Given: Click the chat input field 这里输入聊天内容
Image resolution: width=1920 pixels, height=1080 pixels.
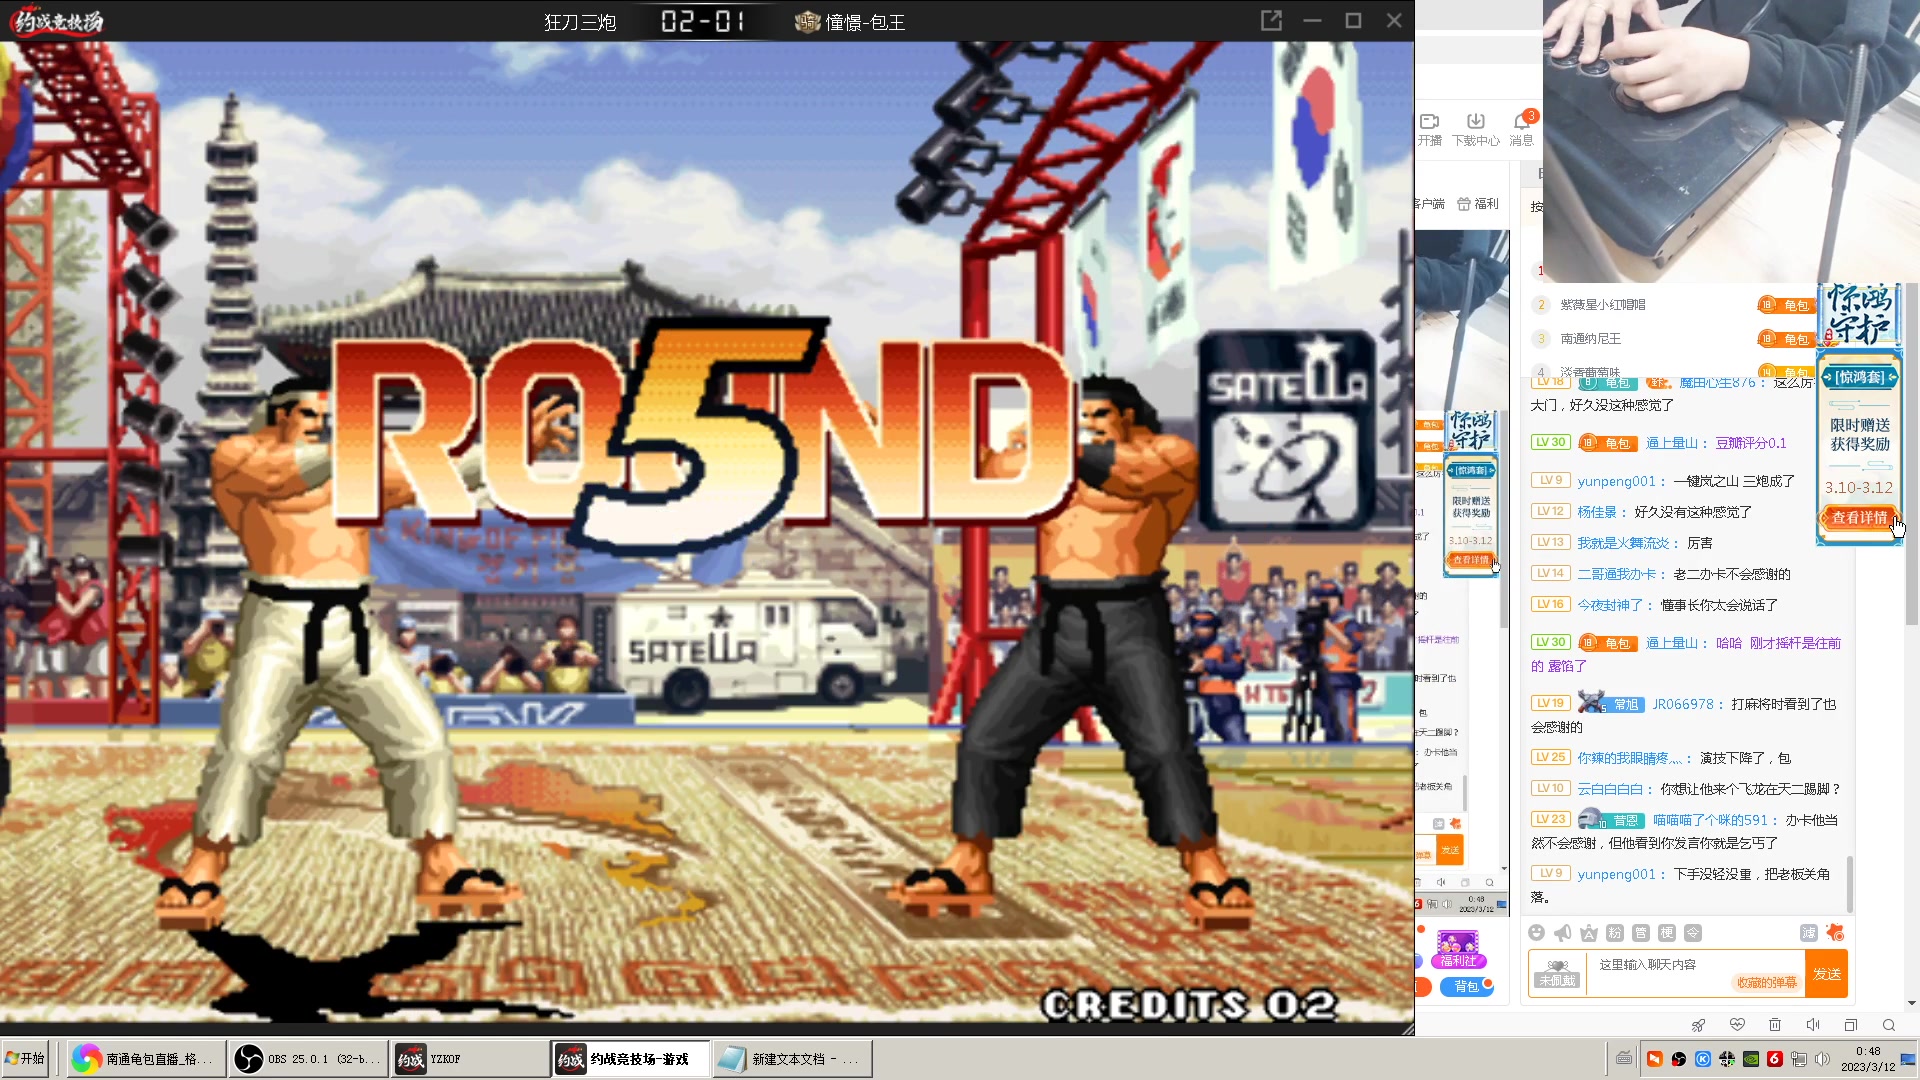Looking at the screenshot, I should click(x=1695, y=974).
